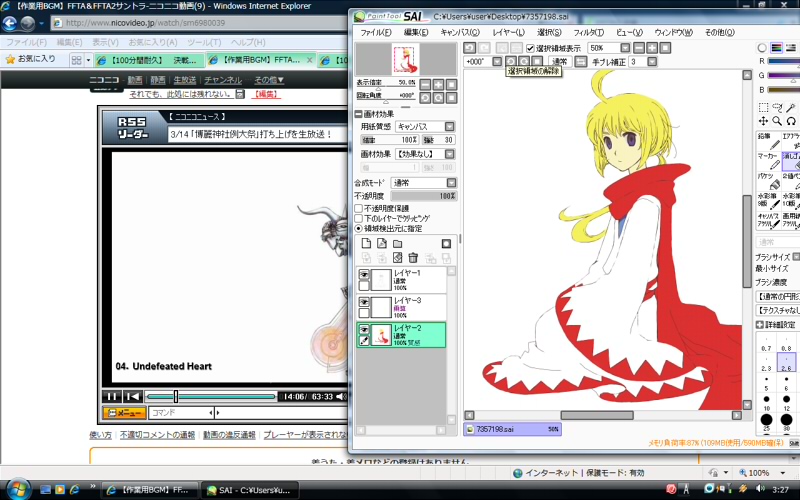Select the rotate view tool in SAI
The width and height of the screenshot is (800, 500).
tap(791, 121)
